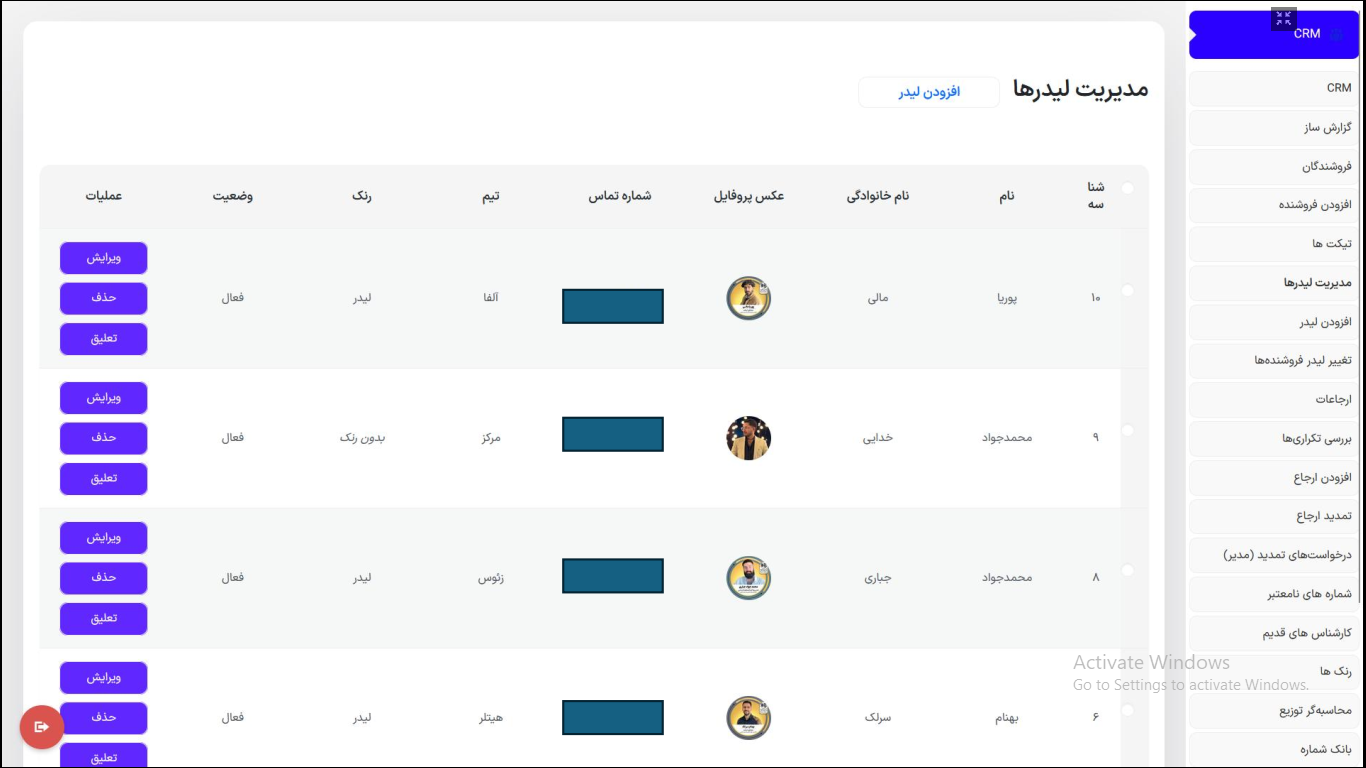
Task: Click the افزودن لیدر button beside the page title
Action: pos(928,92)
